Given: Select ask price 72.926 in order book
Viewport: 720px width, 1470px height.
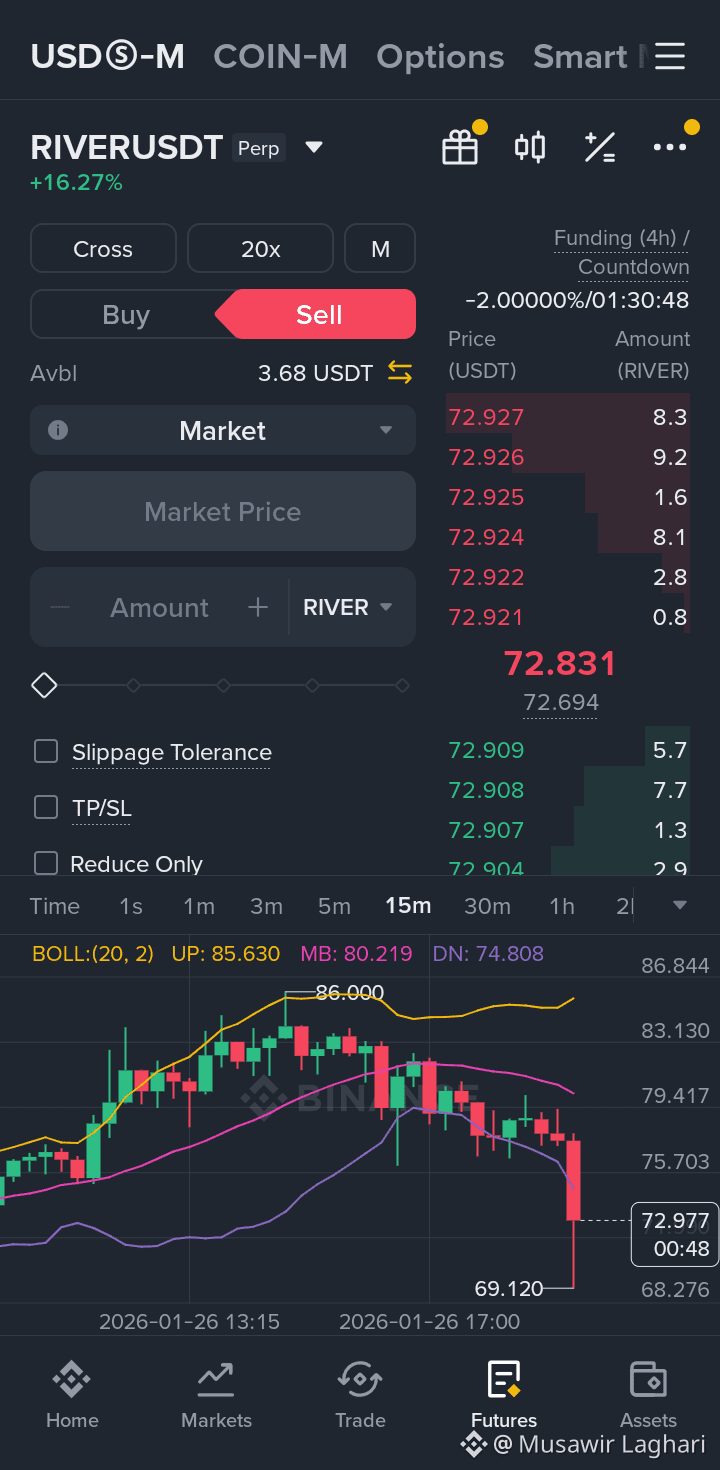Looking at the screenshot, I should [486, 457].
